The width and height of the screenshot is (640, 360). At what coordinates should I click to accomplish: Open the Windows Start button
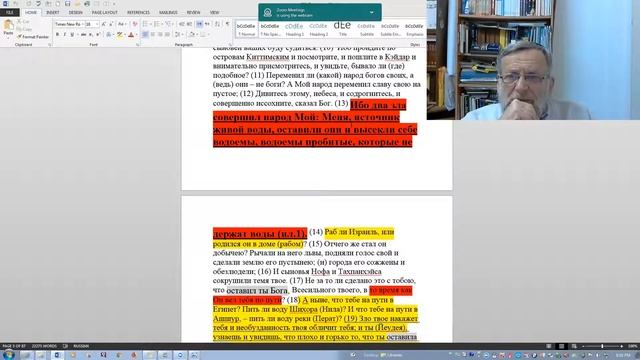tap(9, 355)
